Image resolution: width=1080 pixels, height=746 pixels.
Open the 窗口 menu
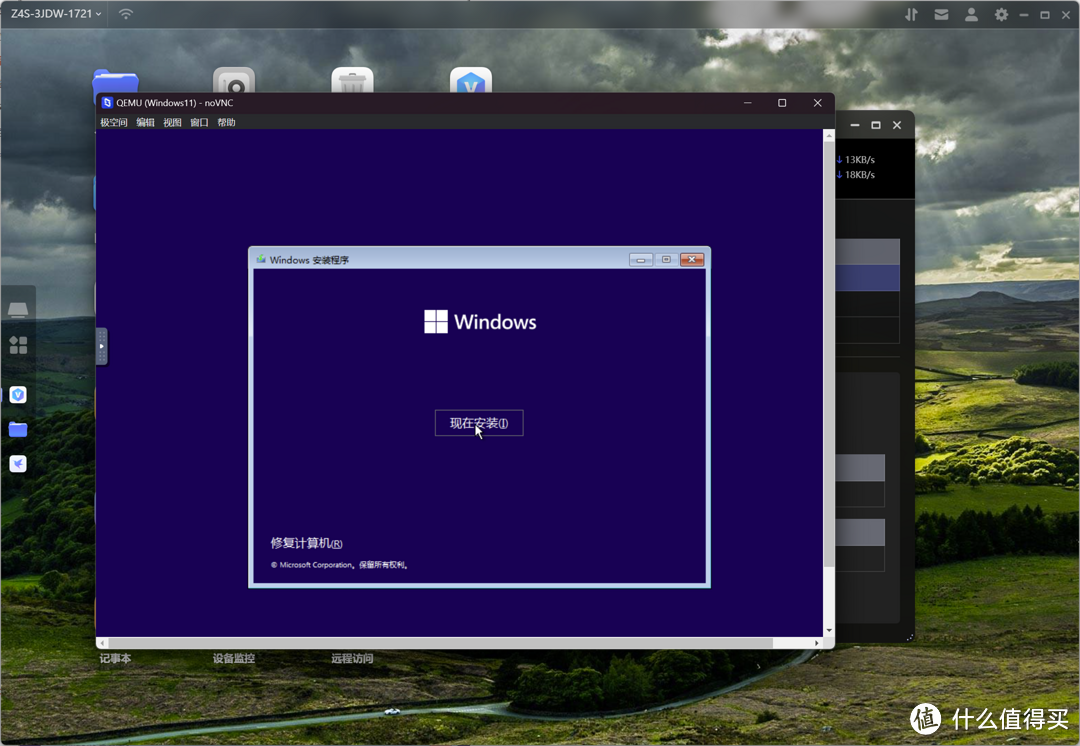199,123
